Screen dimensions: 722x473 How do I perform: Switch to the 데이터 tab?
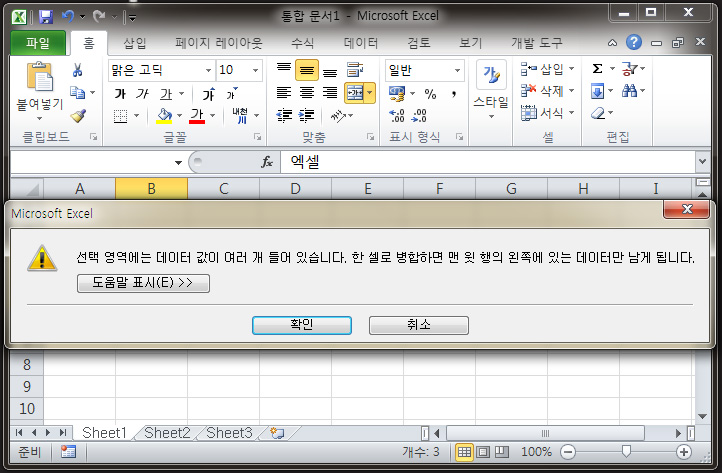click(361, 43)
